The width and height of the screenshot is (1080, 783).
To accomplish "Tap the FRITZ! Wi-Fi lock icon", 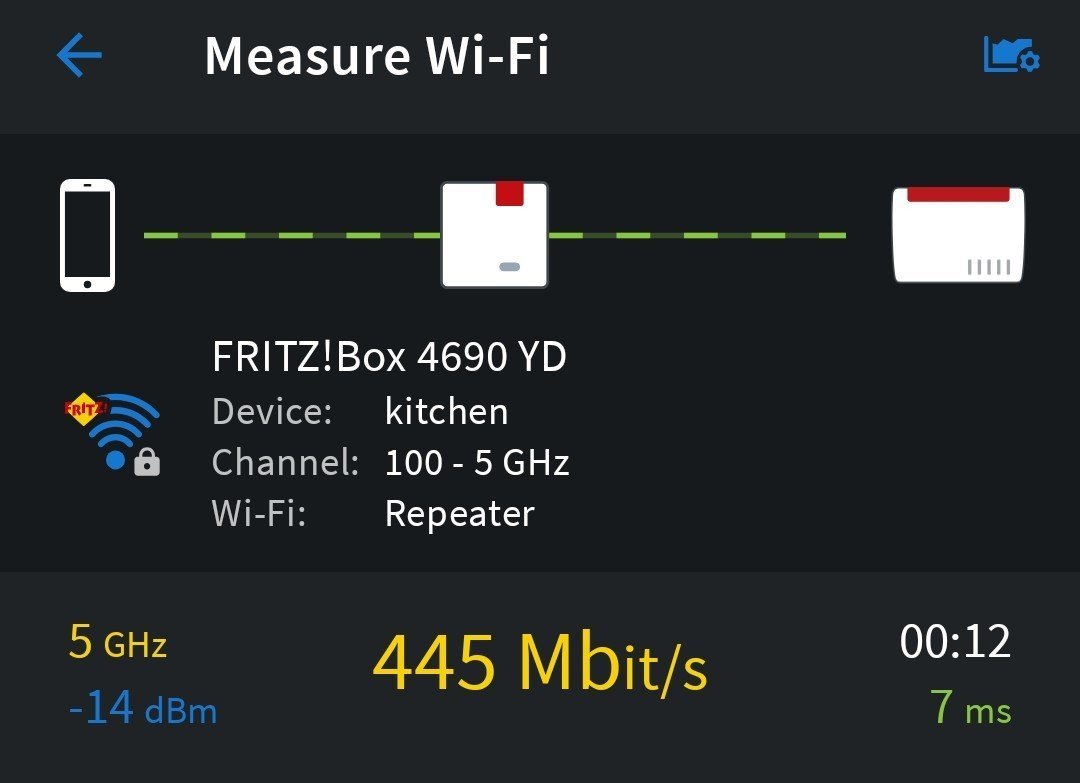I will pyautogui.click(x=113, y=434).
